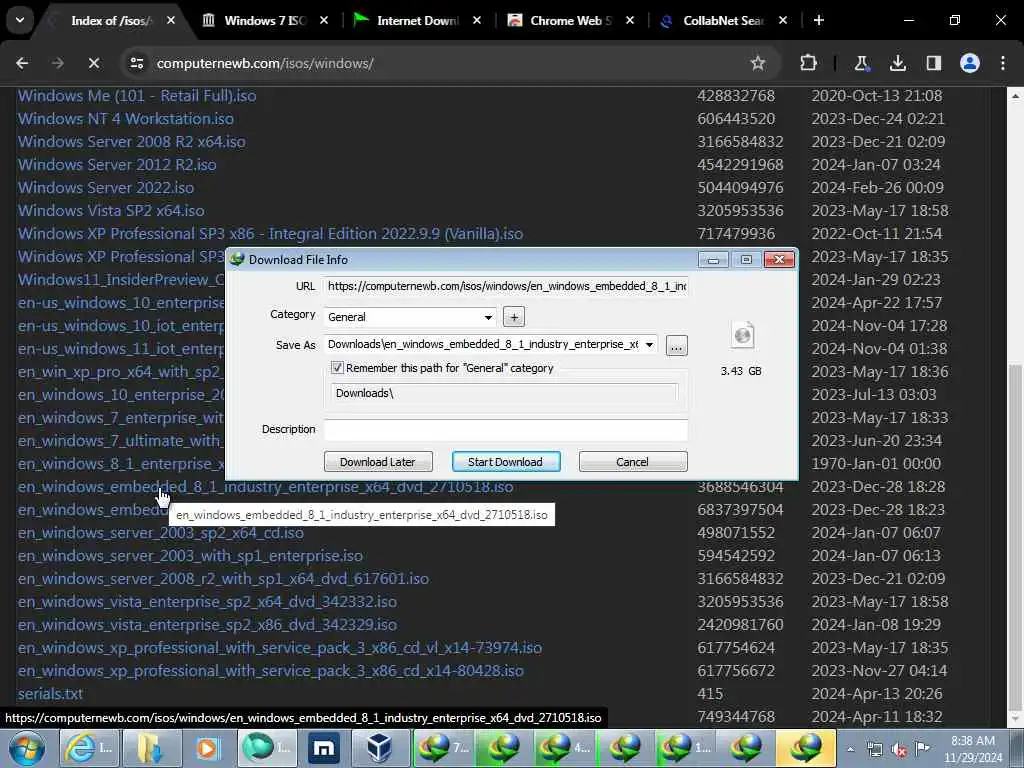Click the Download Later button

point(378,462)
